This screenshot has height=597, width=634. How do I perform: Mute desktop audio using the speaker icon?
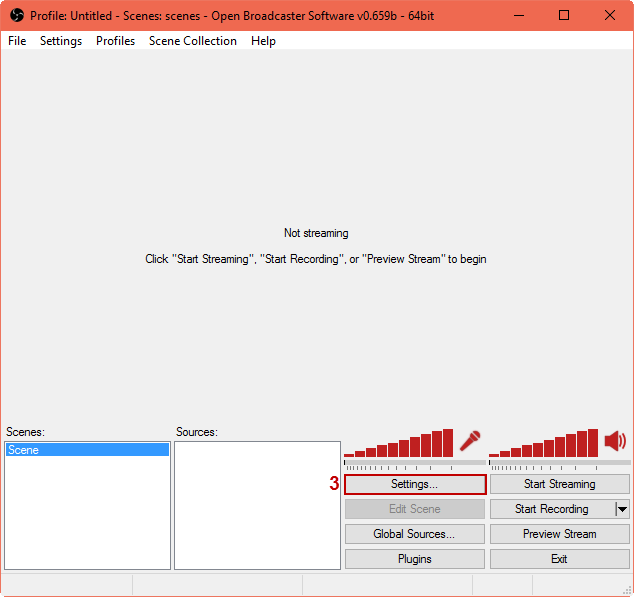tap(615, 441)
